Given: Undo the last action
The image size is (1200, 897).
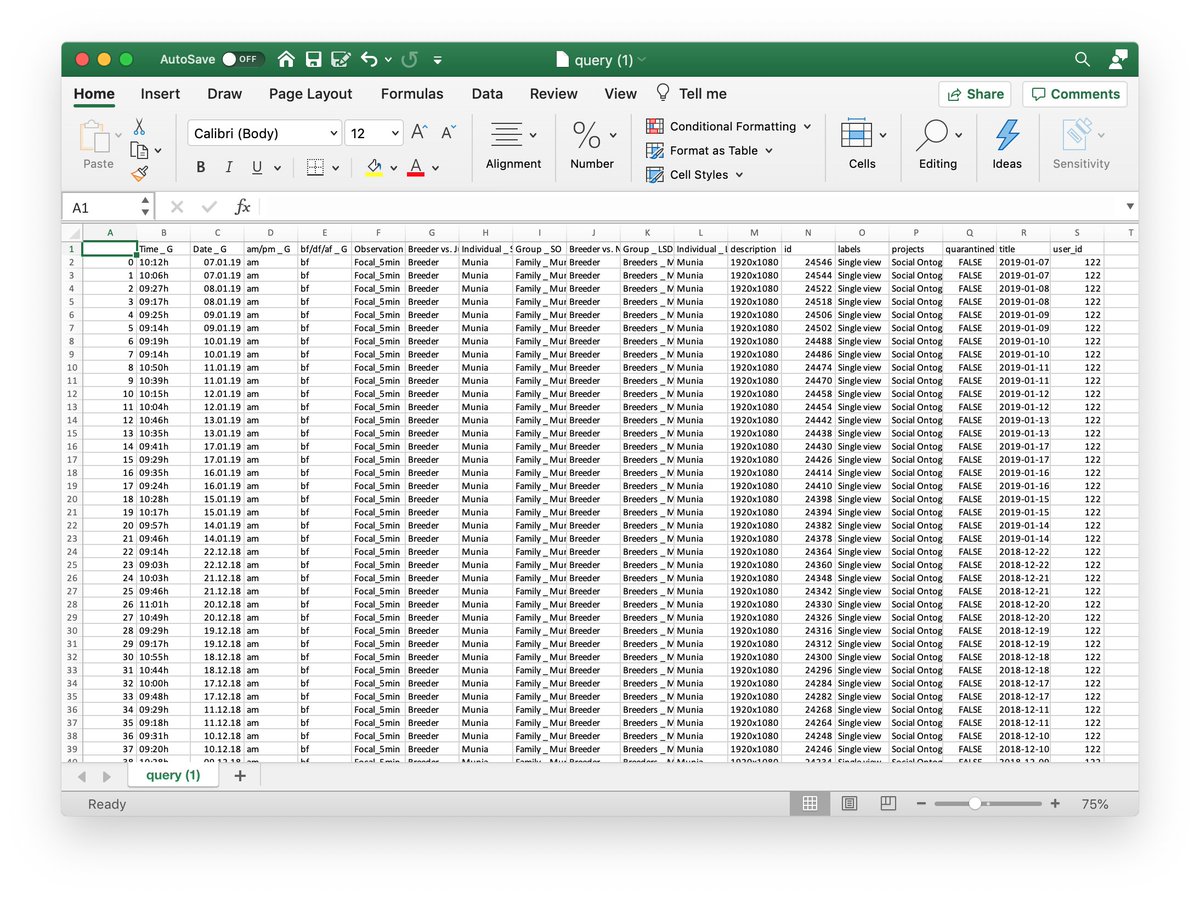Looking at the screenshot, I should point(368,59).
